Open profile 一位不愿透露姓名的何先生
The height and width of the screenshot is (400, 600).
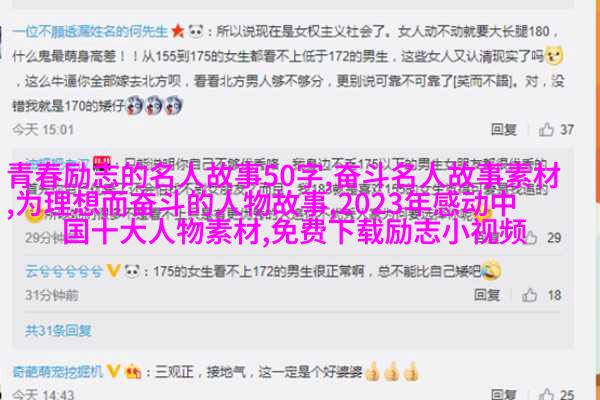[x=90, y=31]
